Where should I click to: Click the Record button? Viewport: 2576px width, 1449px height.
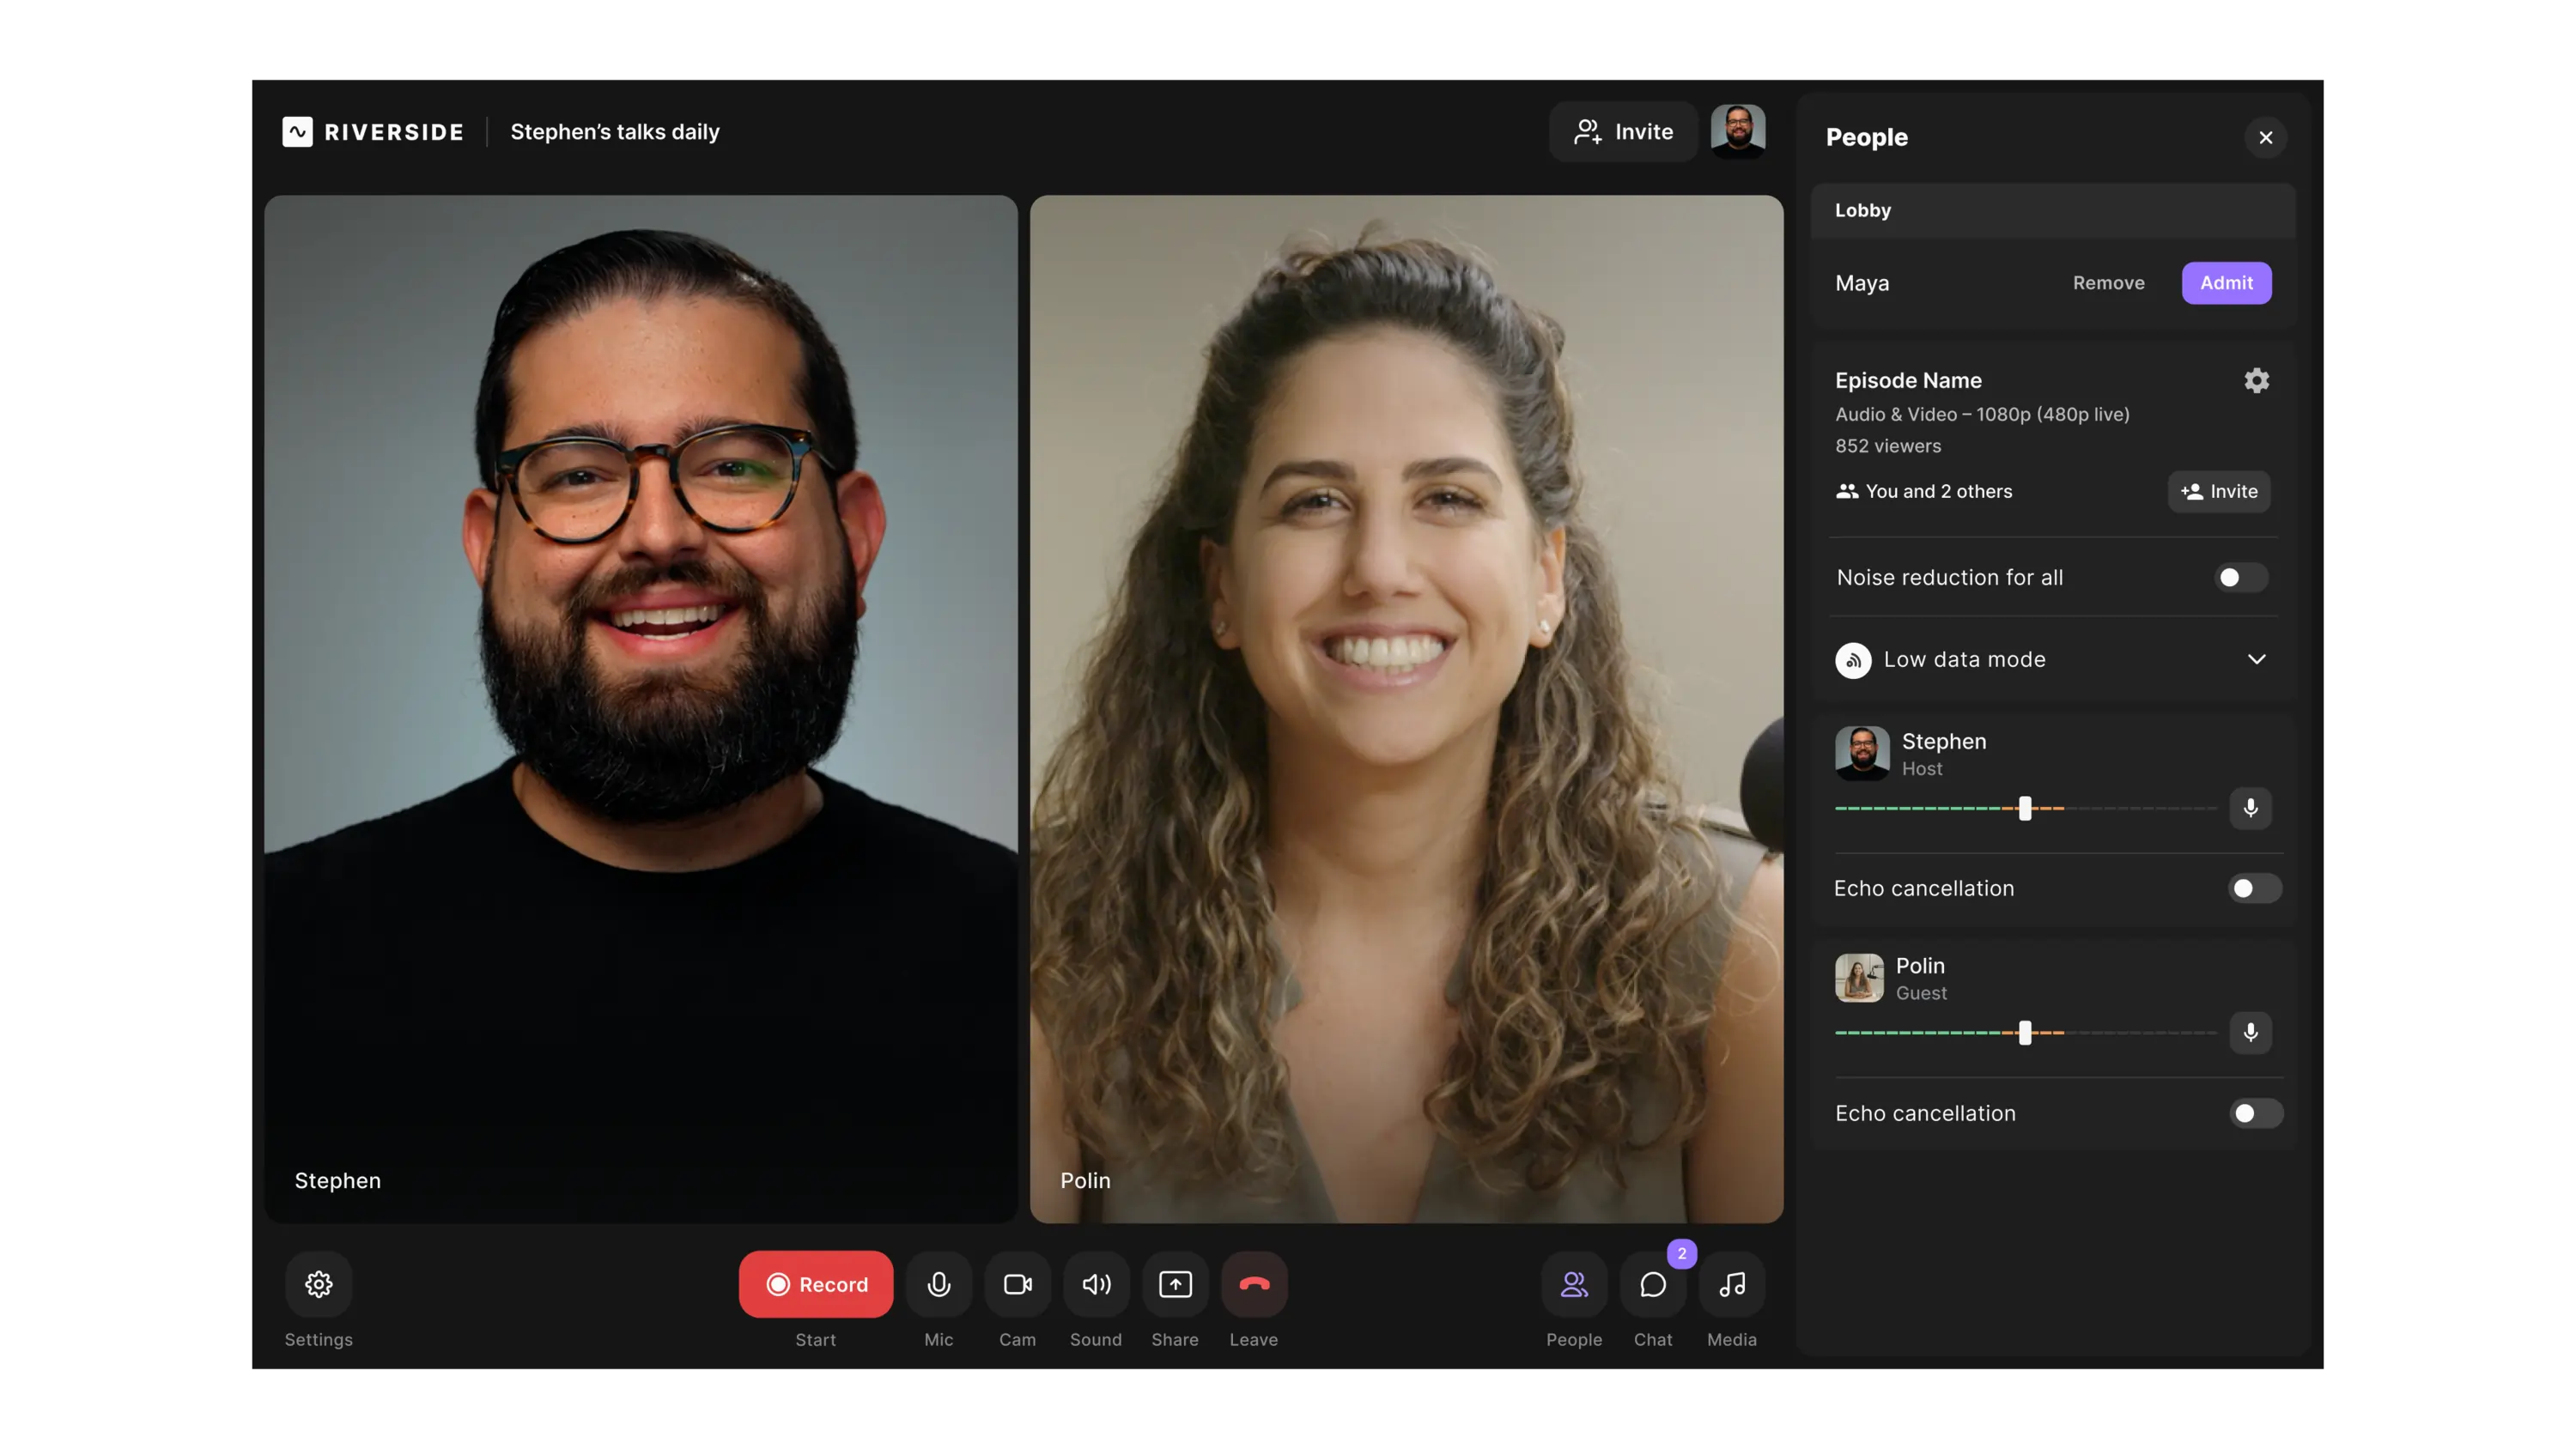(x=815, y=1284)
